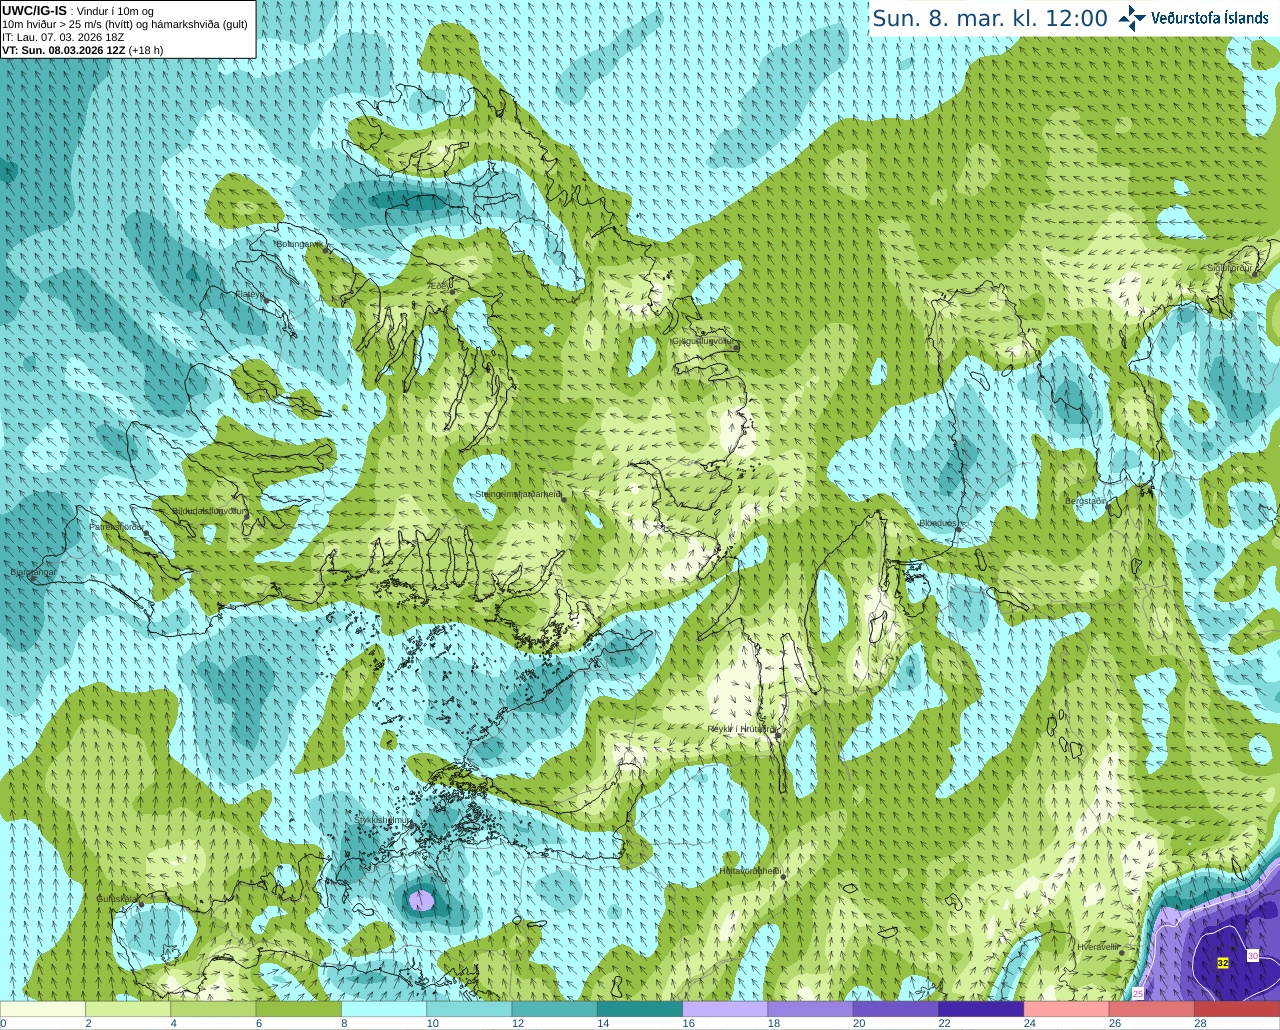Click the Veðurstofa Íslands logo emblem
Viewport: 1280px width, 1030px height.
(x=1132, y=18)
